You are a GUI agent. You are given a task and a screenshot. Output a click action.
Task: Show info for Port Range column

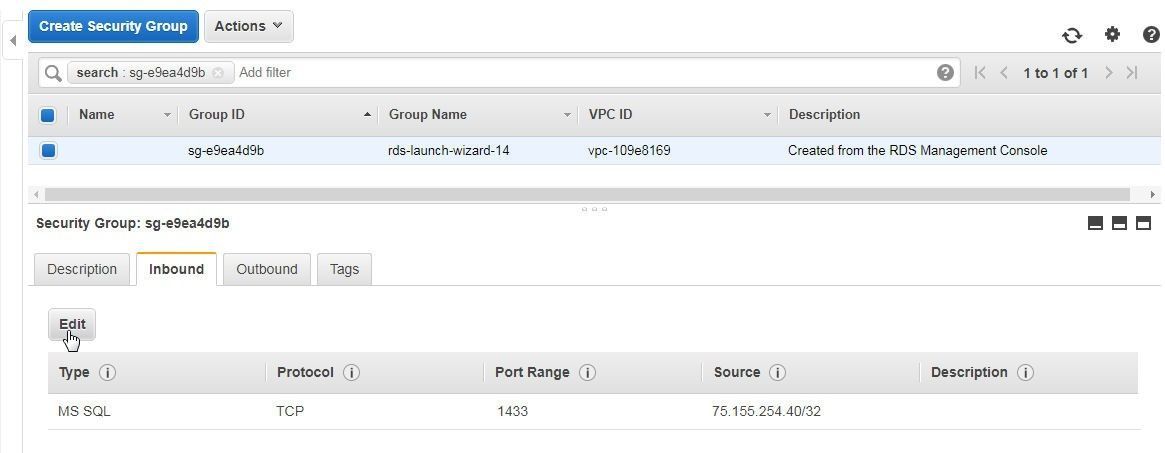click(x=587, y=373)
